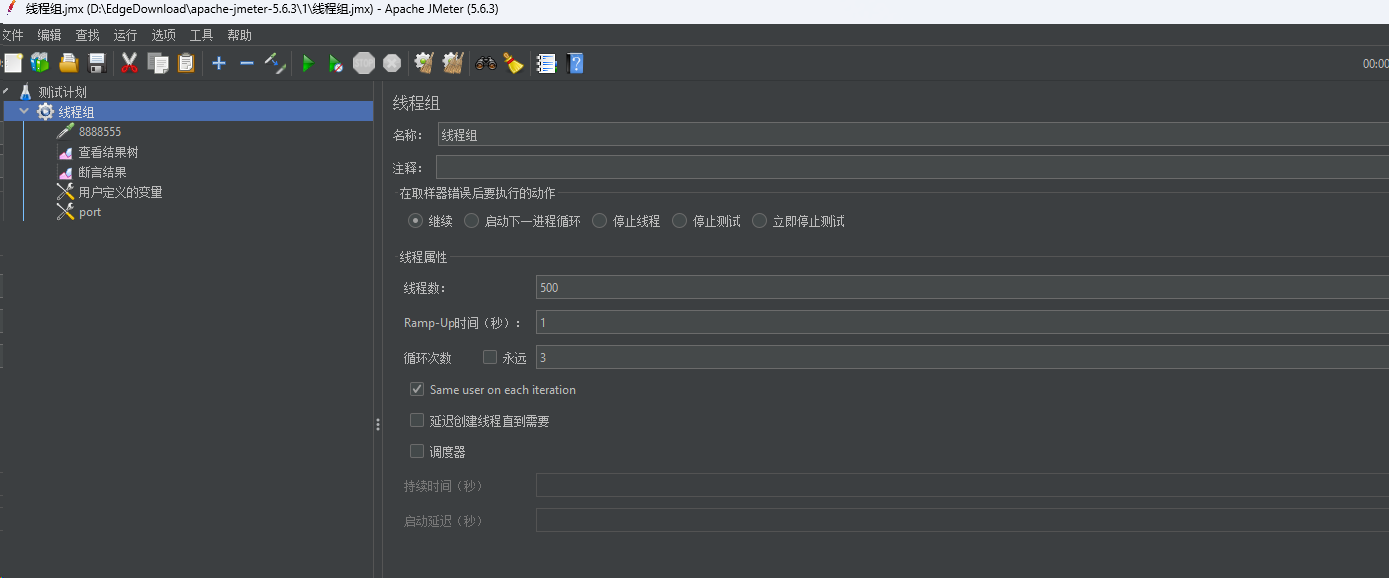Enable the 调度器 checkbox
The height and width of the screenshot is (578, 1389).
pos(417,452)
